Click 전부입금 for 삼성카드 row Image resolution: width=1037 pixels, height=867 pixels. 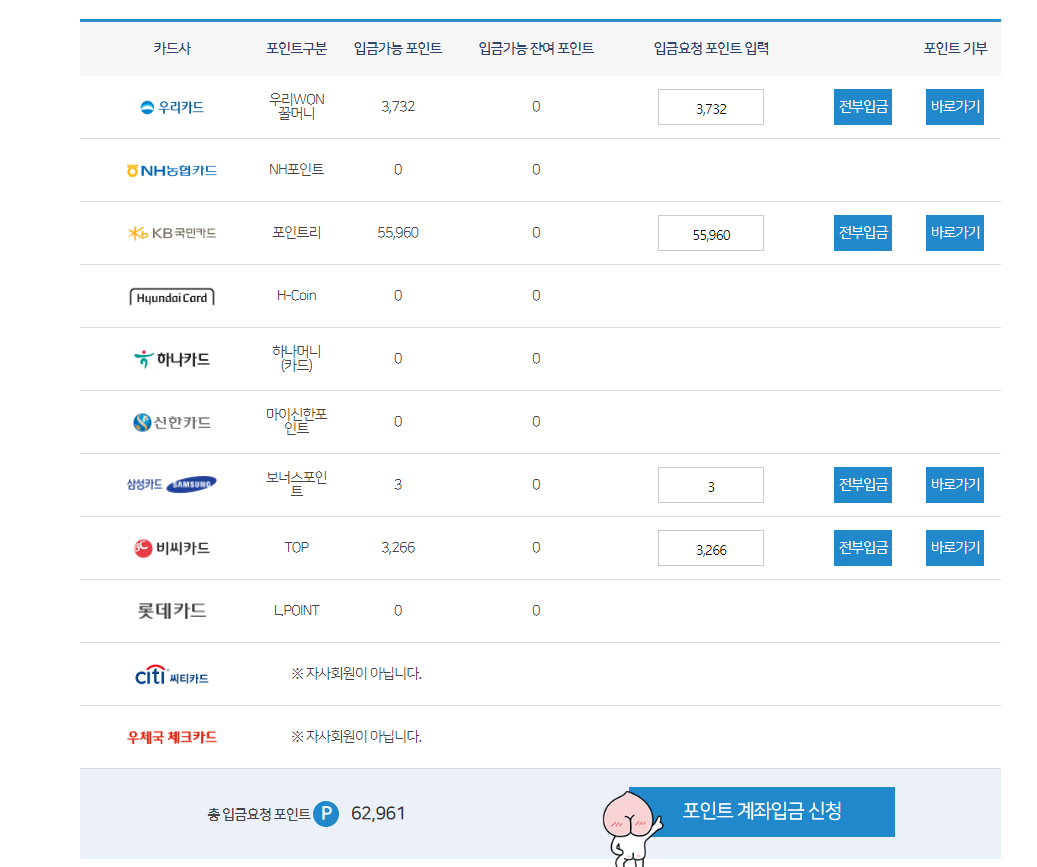point(863,485)
